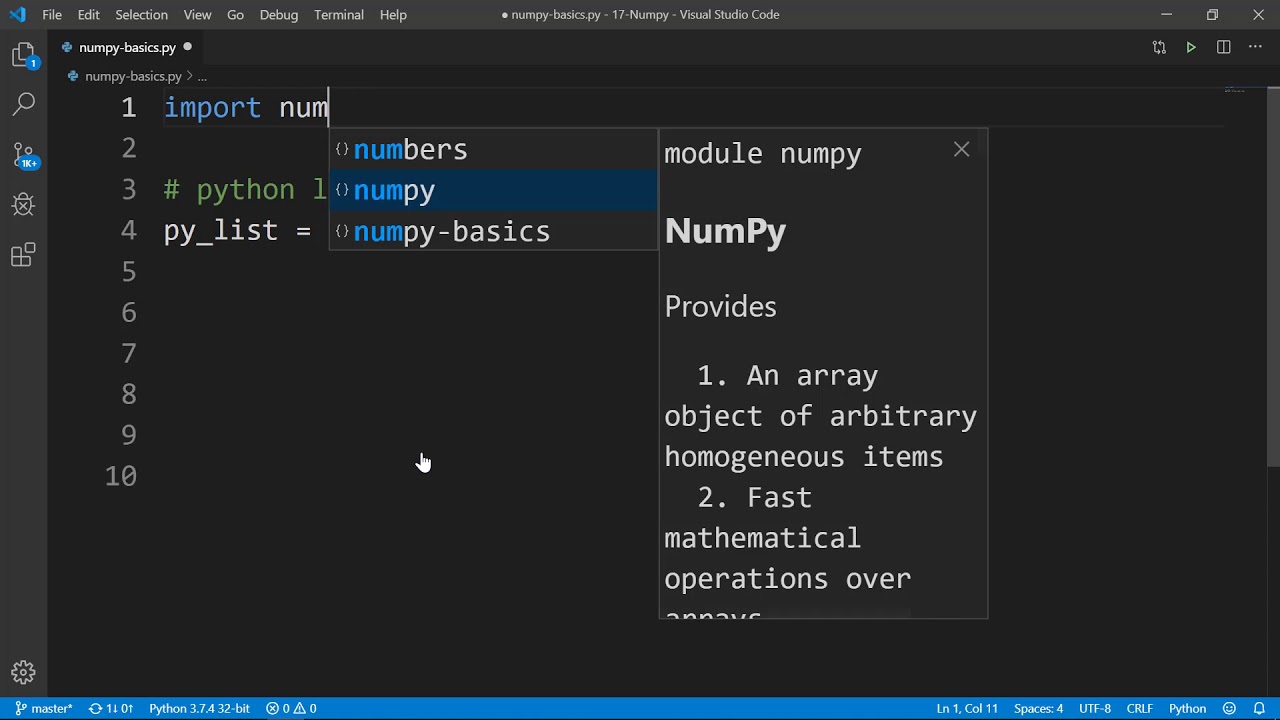Change the CRLF end-of-line sequence

(1139, 708)
